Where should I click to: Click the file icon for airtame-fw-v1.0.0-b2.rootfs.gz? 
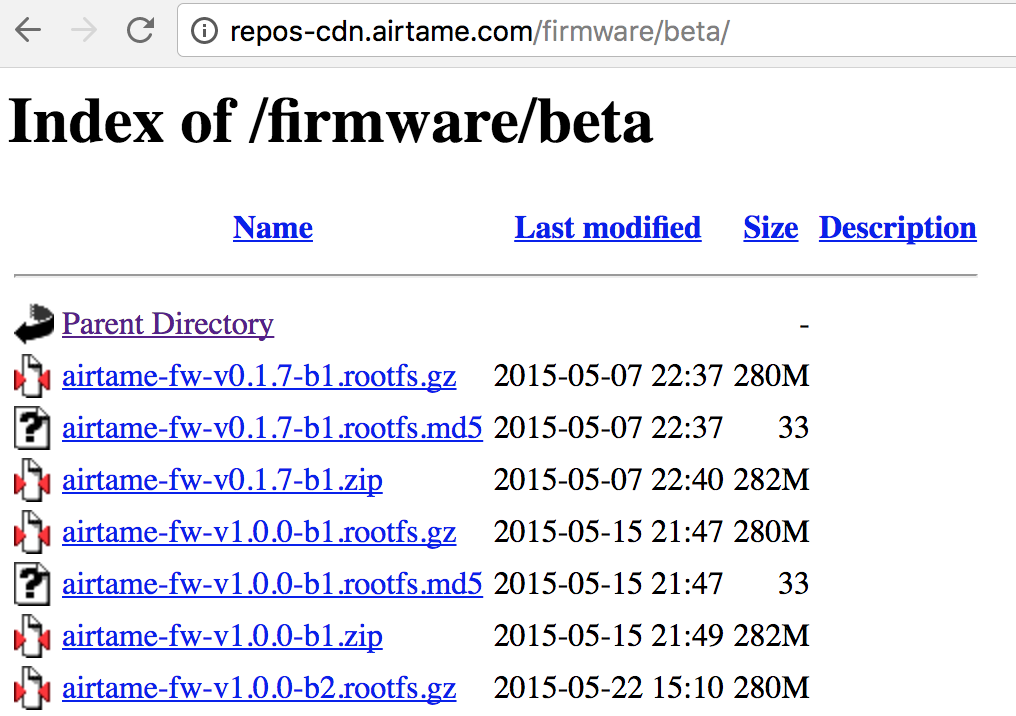click(32, 688)
